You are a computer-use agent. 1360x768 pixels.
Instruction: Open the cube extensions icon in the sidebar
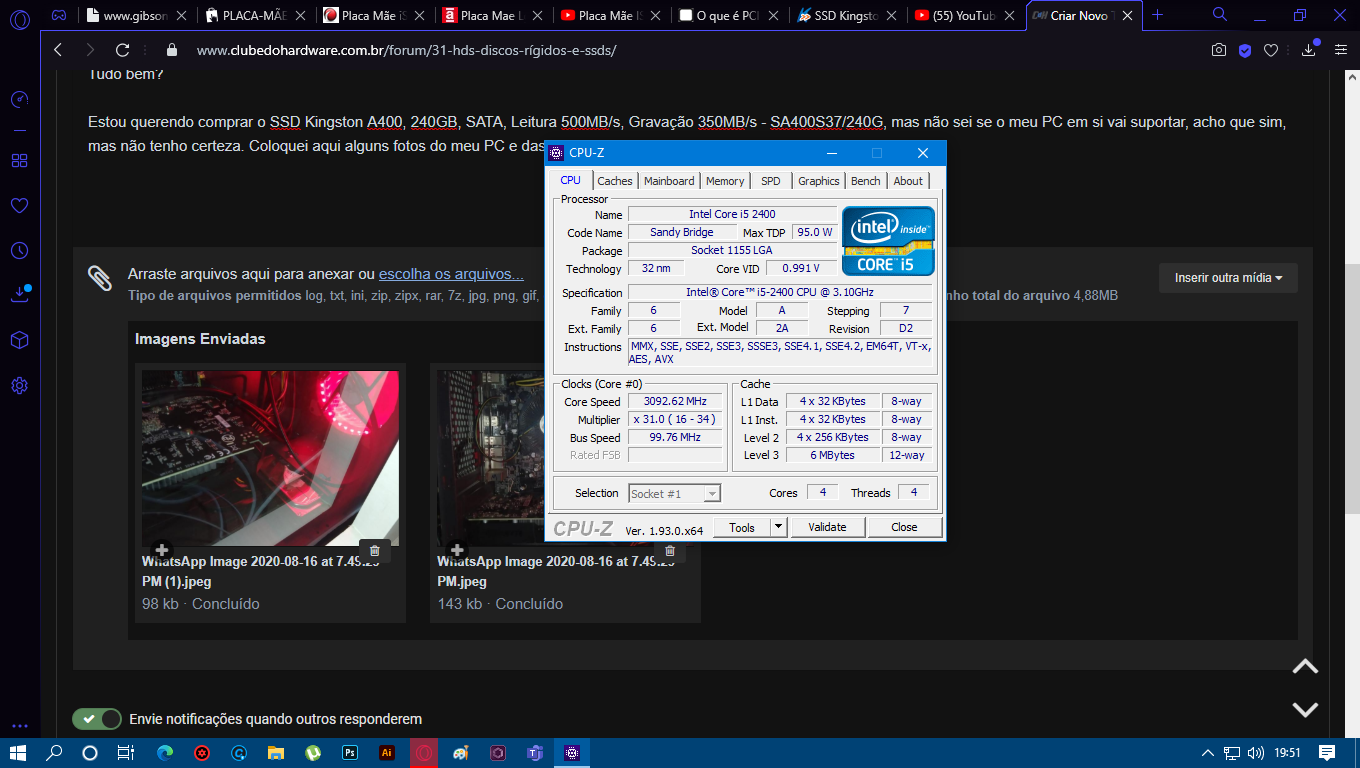pos(19,340)
